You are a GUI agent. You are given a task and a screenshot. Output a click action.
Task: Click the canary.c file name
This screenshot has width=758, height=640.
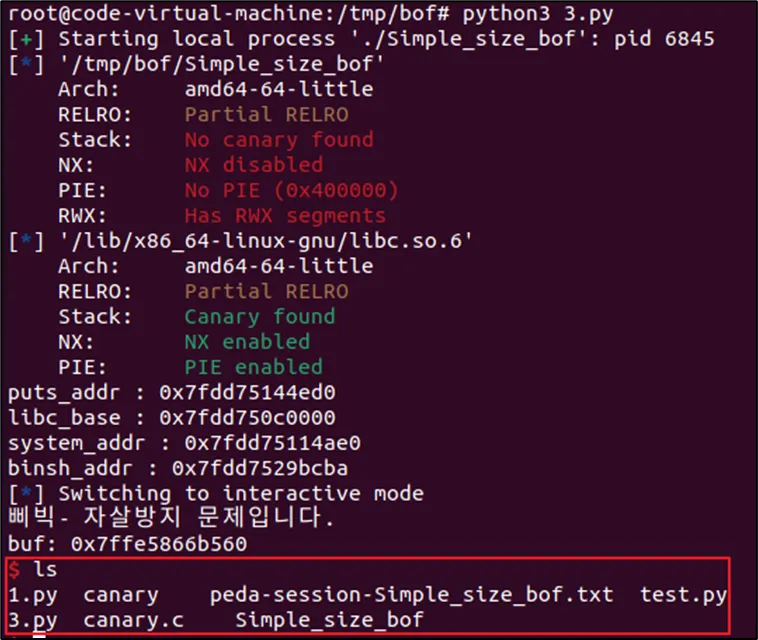(x=127, y=620)
